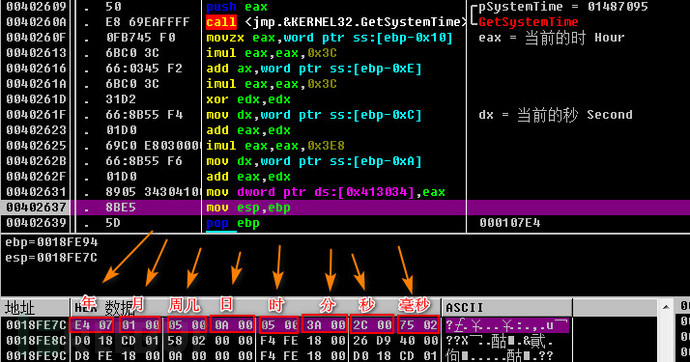Click the 'eax = 当前的时 Hour' comment

(x=551, y=38)
